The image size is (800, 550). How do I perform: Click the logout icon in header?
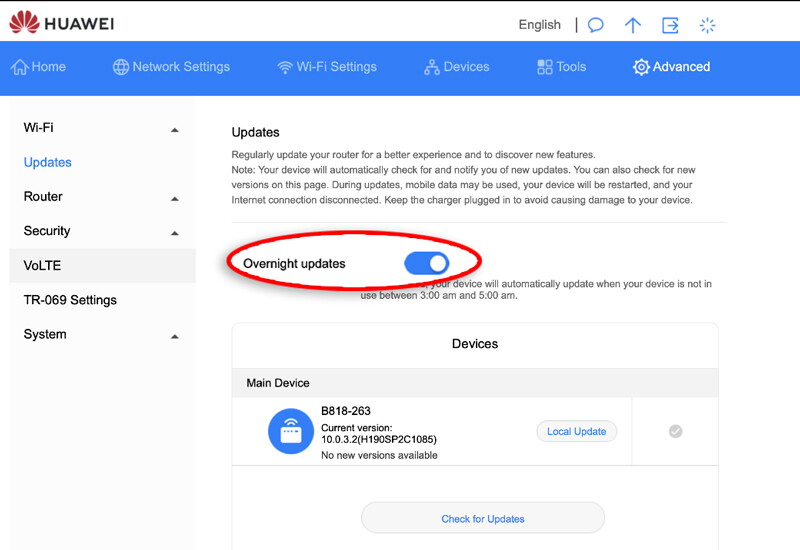(670, 25)
